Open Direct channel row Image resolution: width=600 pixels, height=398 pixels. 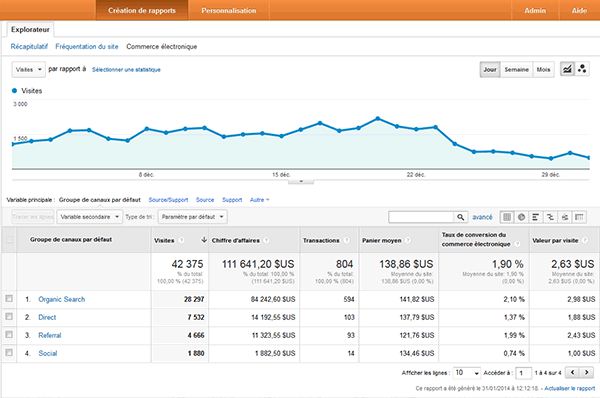click(47, 317)
